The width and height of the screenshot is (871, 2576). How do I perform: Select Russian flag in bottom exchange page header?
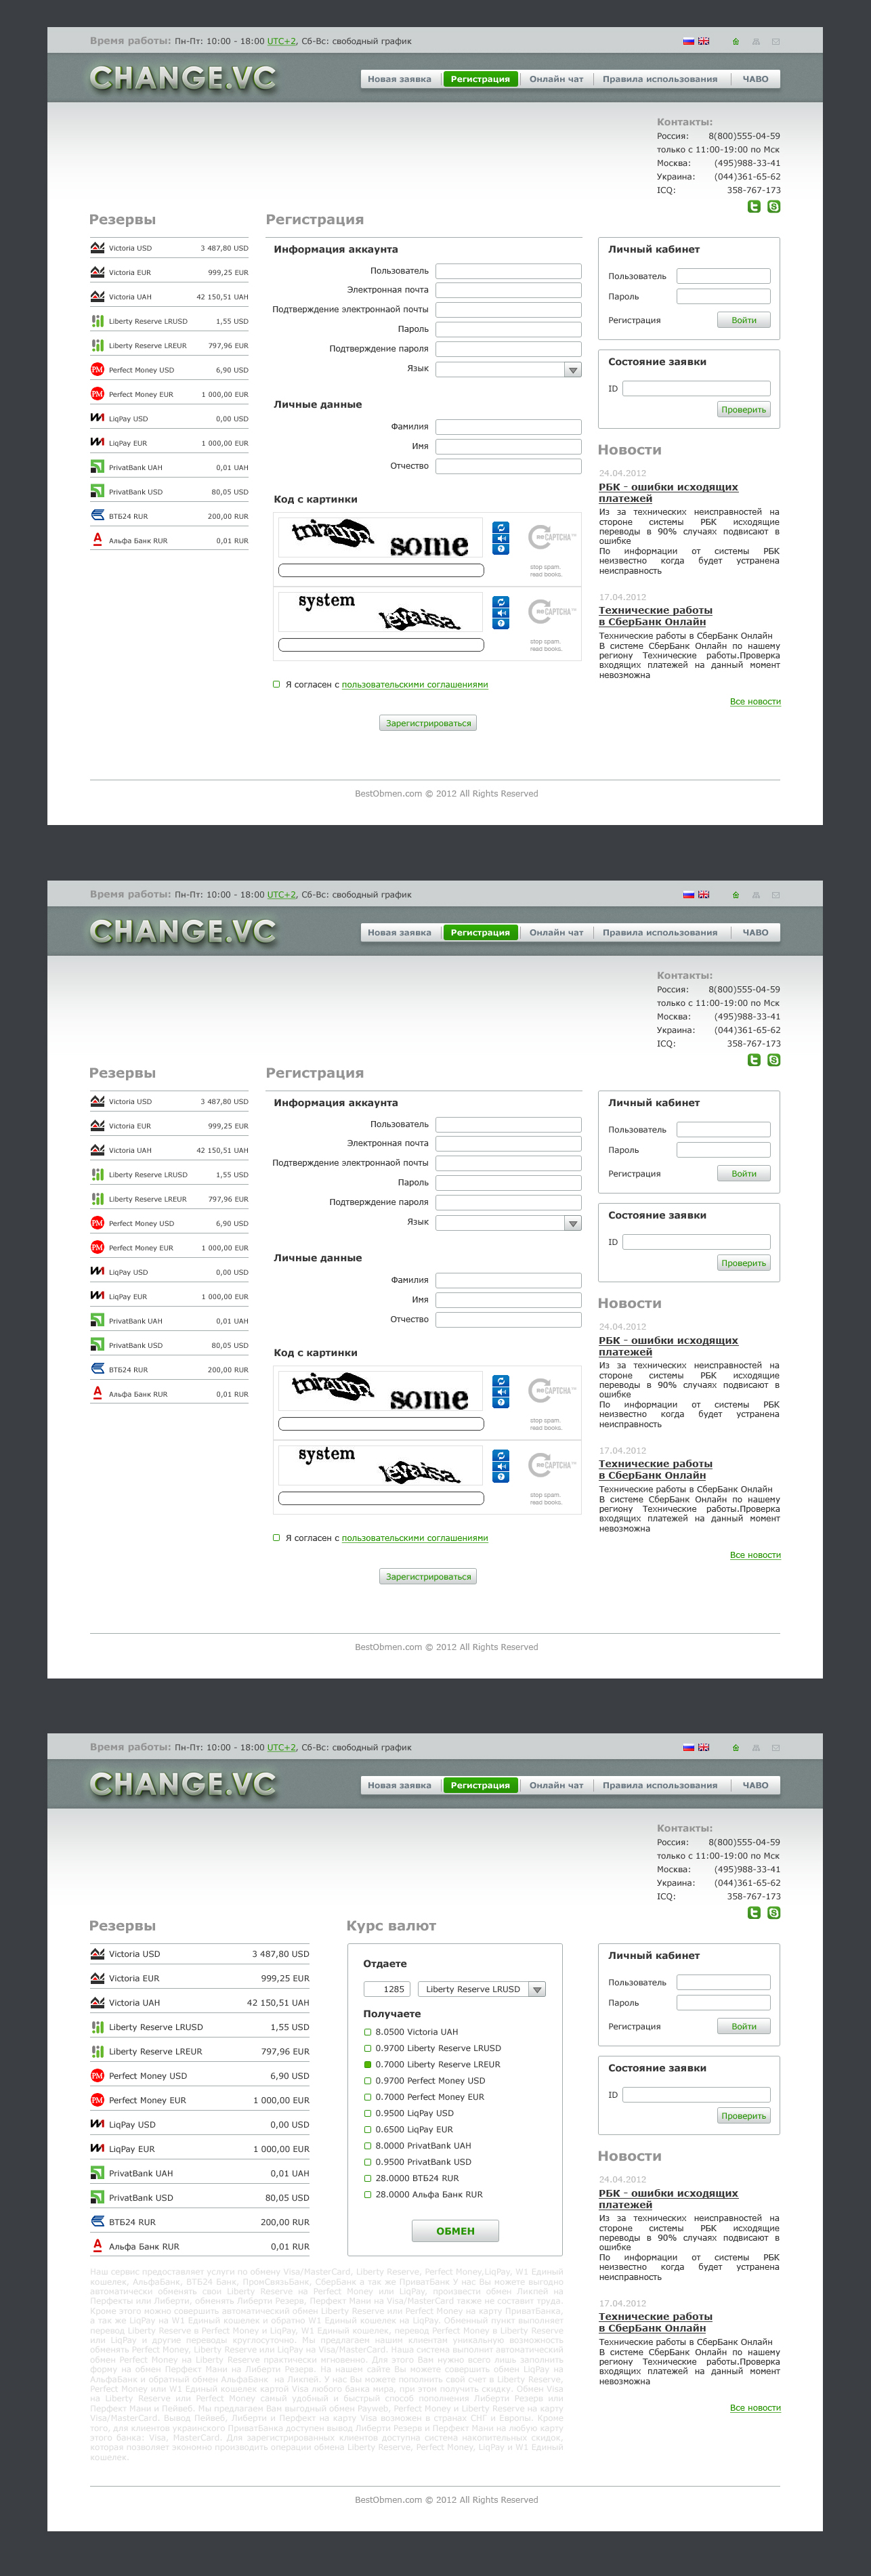pos(688,1747)
